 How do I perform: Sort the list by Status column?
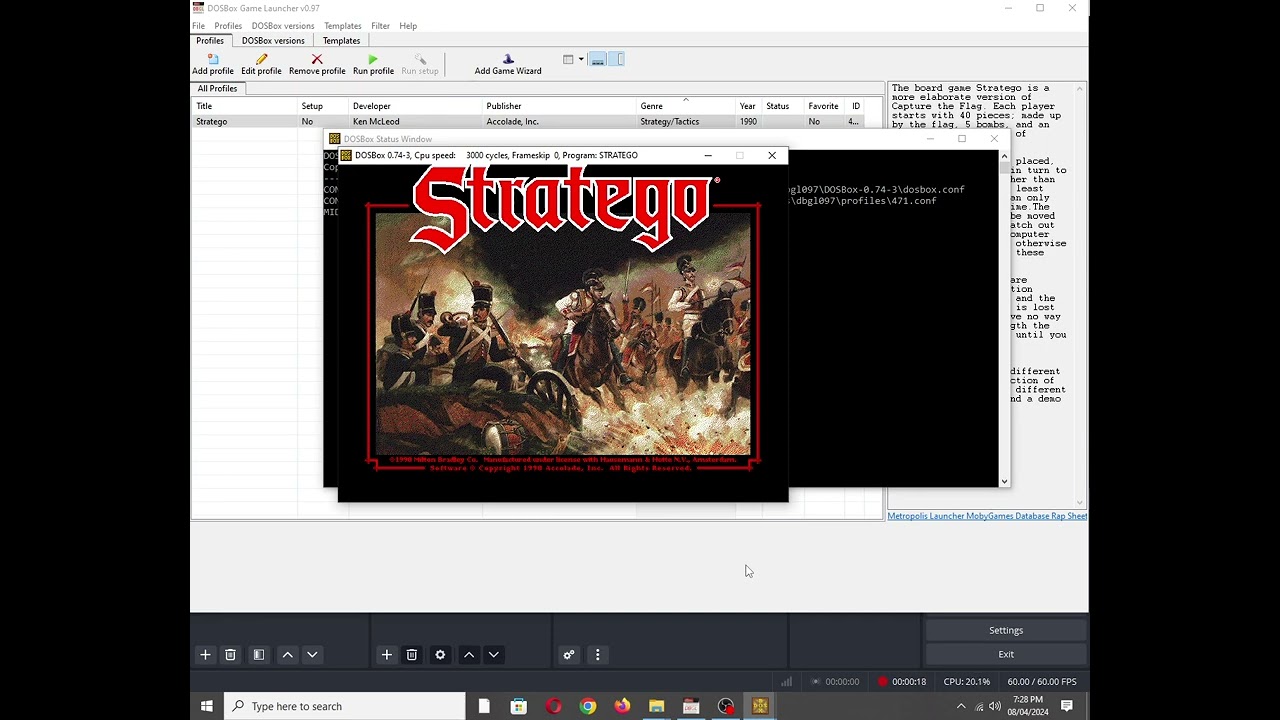[783, 106]
